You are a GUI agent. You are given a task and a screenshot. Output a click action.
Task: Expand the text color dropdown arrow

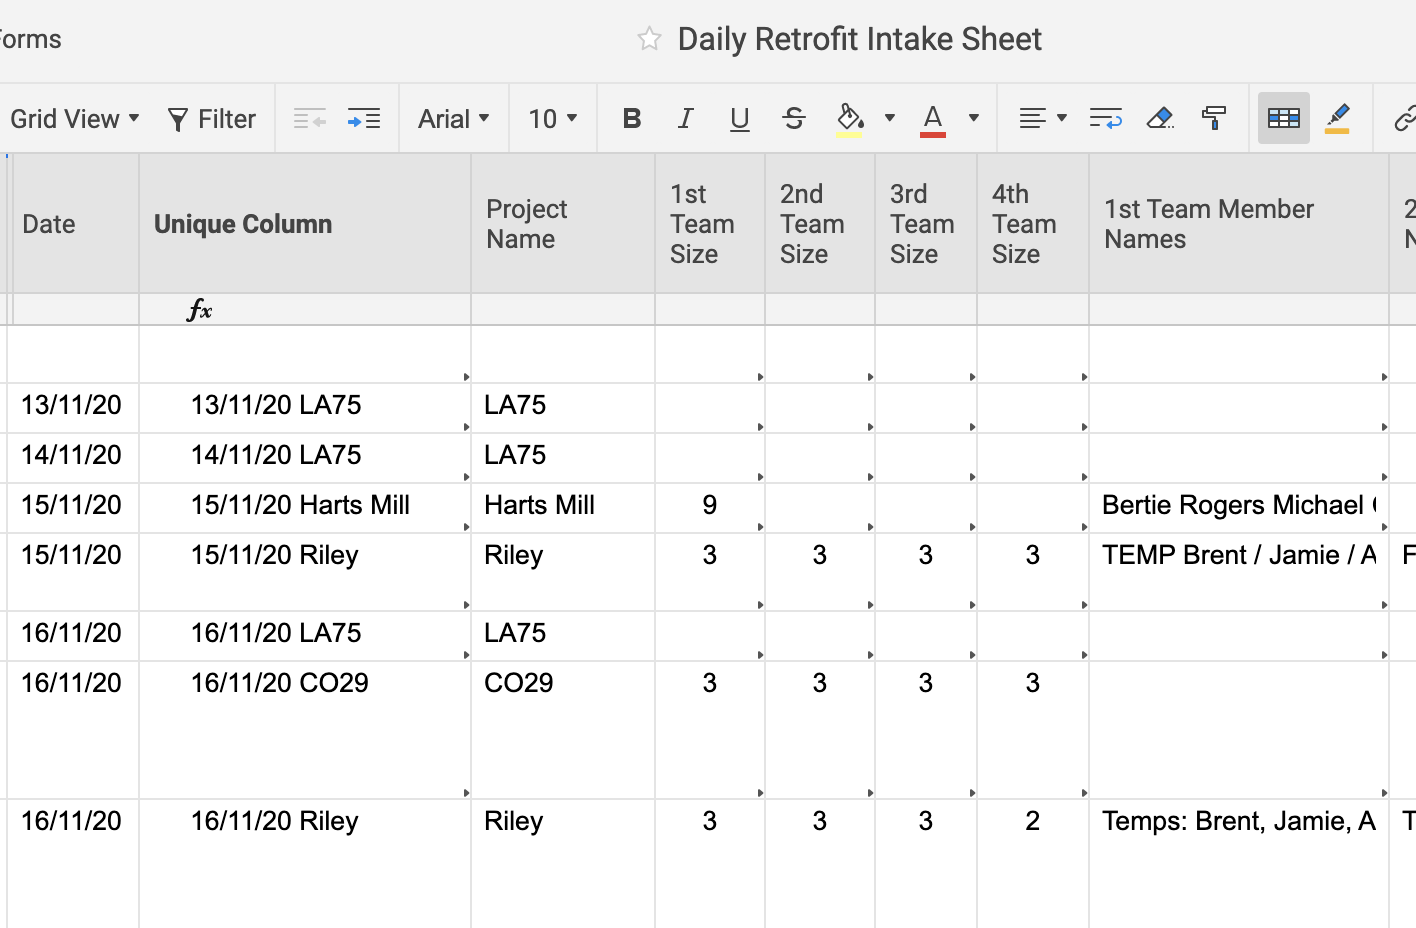pos(971,118)
